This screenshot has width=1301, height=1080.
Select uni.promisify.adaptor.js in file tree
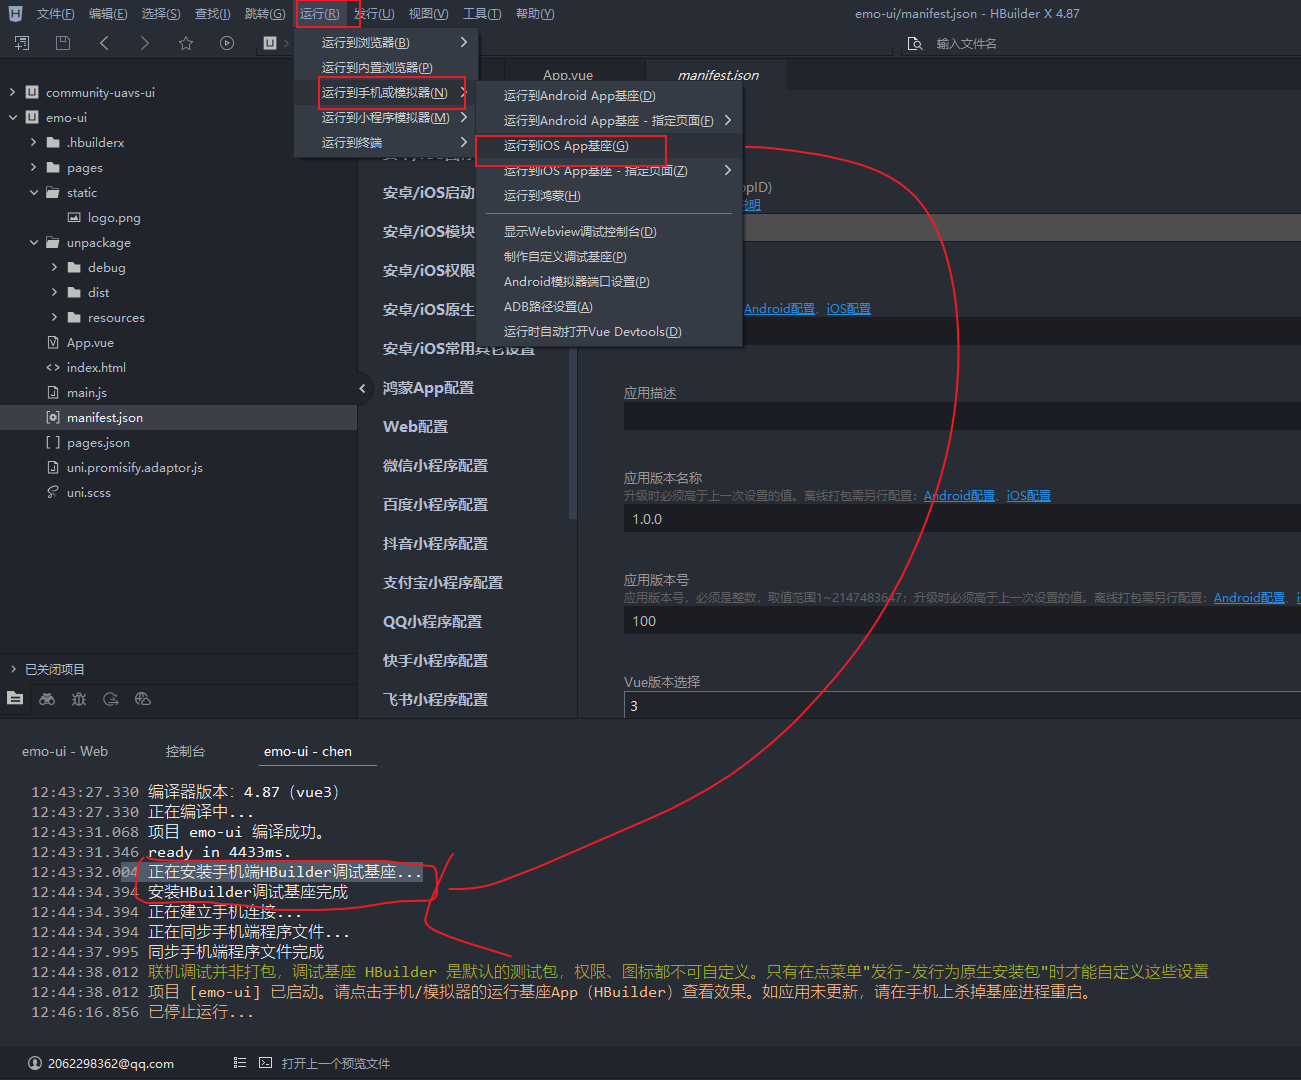[135, 468]
